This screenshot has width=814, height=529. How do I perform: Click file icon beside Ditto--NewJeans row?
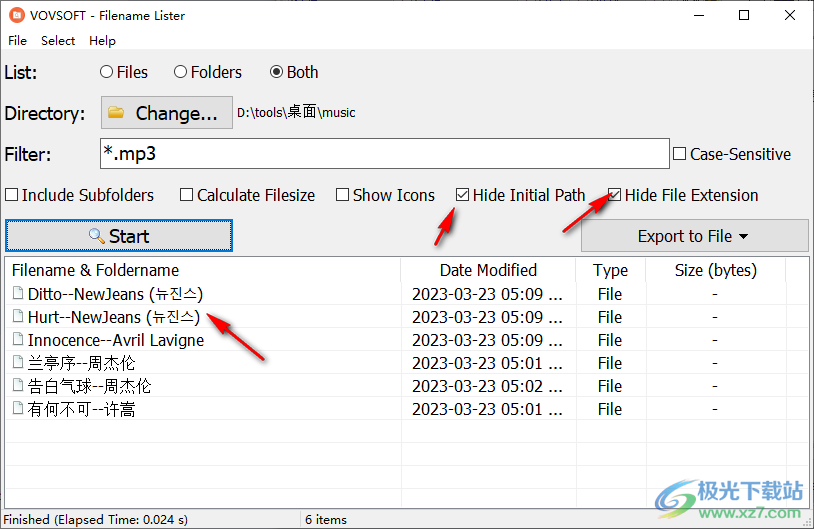click(18, 293)
